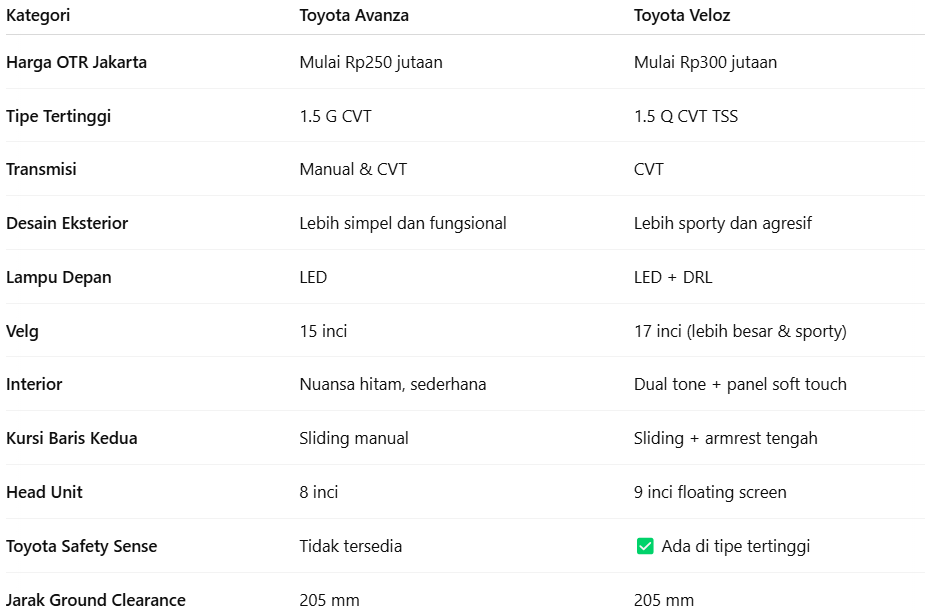Click Ada di tipe tertinggi text
The width and height of the screenshot is (925, 610).
[735, 546]
